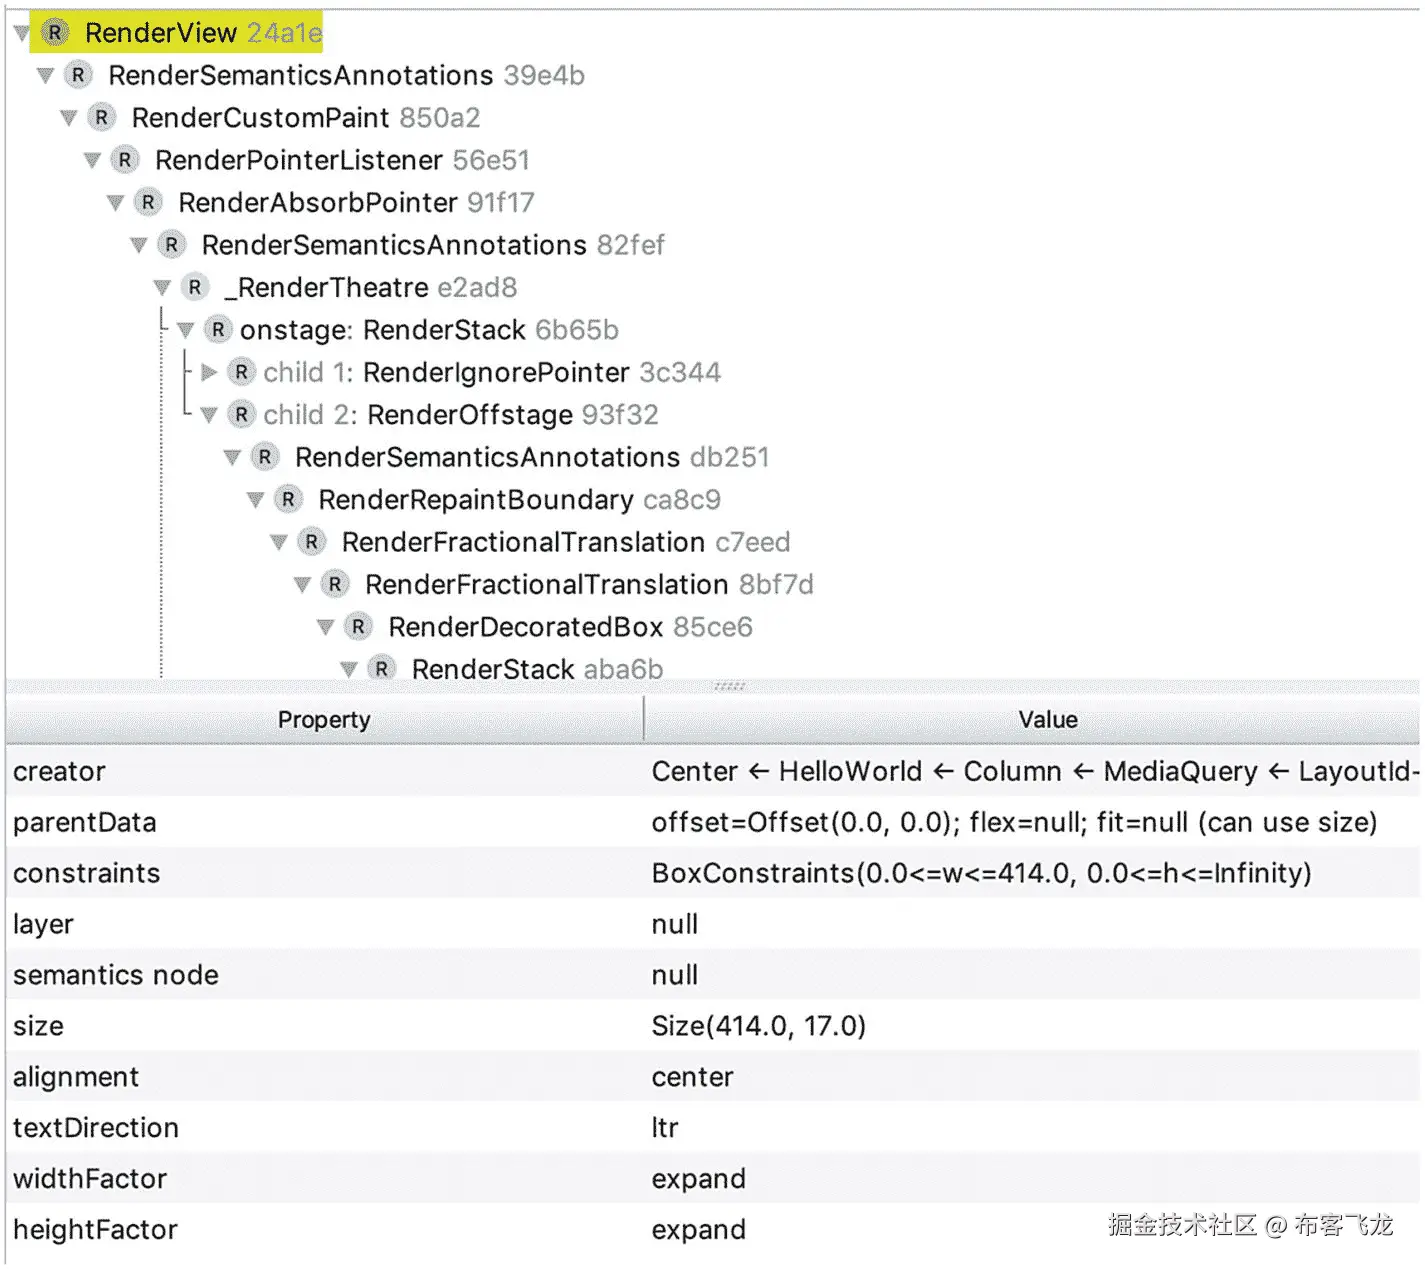Select the RenderView 24a1e tree row
Viewport: 1425px width, 1270px height.
coord(176,33)
